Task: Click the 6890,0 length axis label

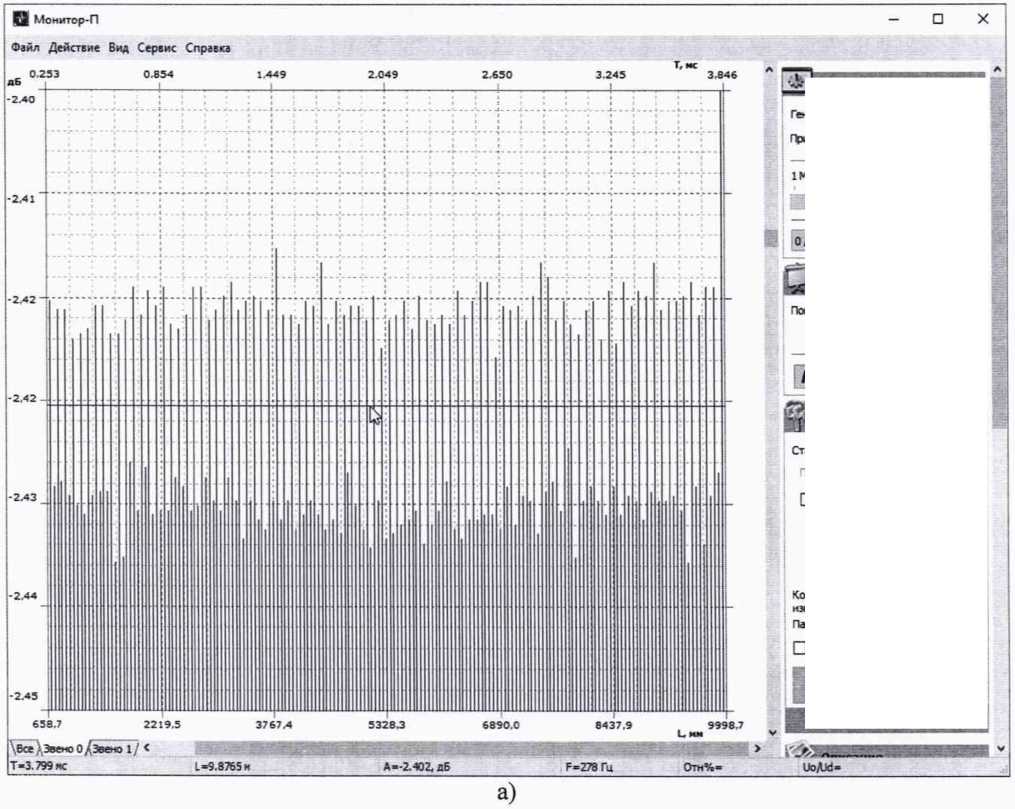Action: click(500, 724)
